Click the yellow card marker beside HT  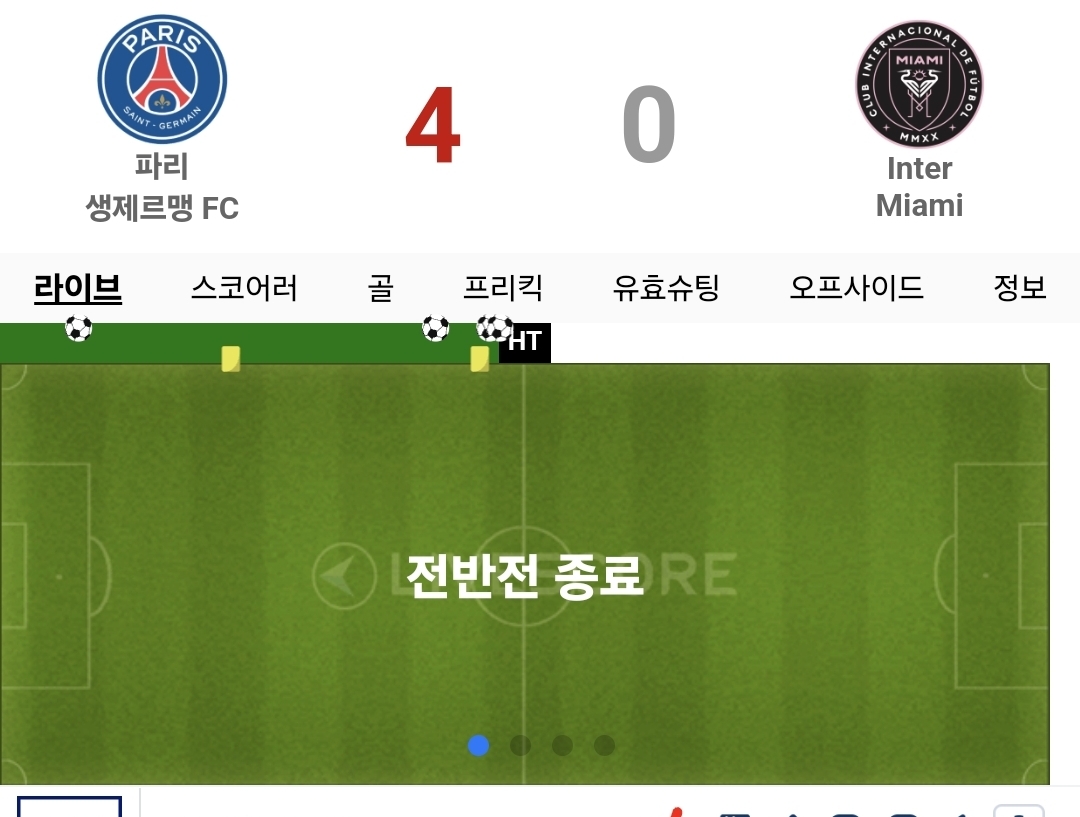click(x=479, y=359)
